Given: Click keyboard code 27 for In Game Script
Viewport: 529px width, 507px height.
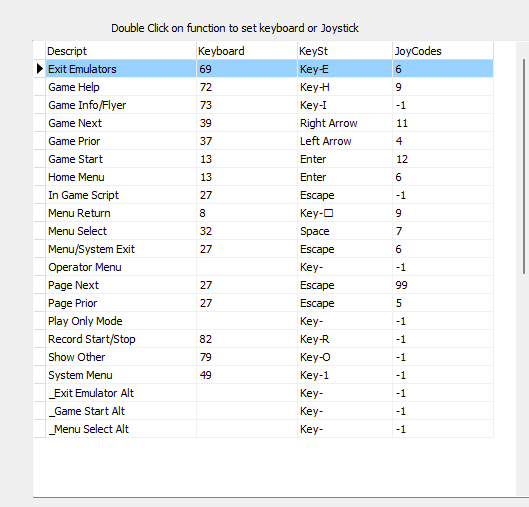Looking at the screenshot, I should (247, 195).
